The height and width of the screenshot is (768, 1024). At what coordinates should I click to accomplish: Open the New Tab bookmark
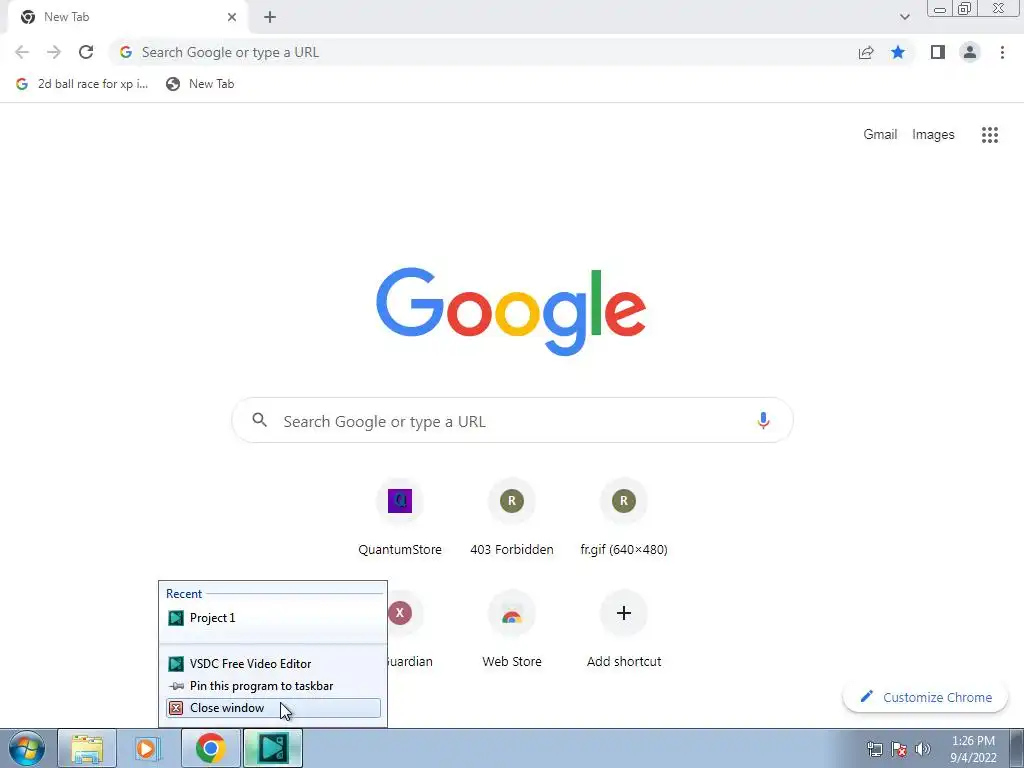[200, 84]
